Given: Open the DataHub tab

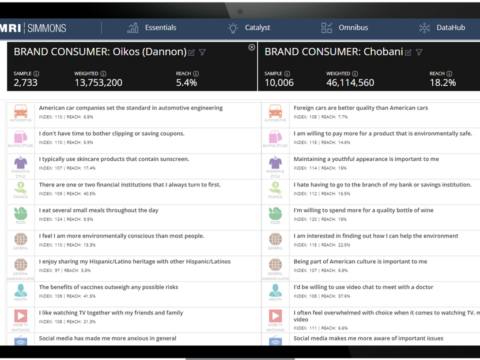Looking at the screenshot, I should (x=442, y=28).
